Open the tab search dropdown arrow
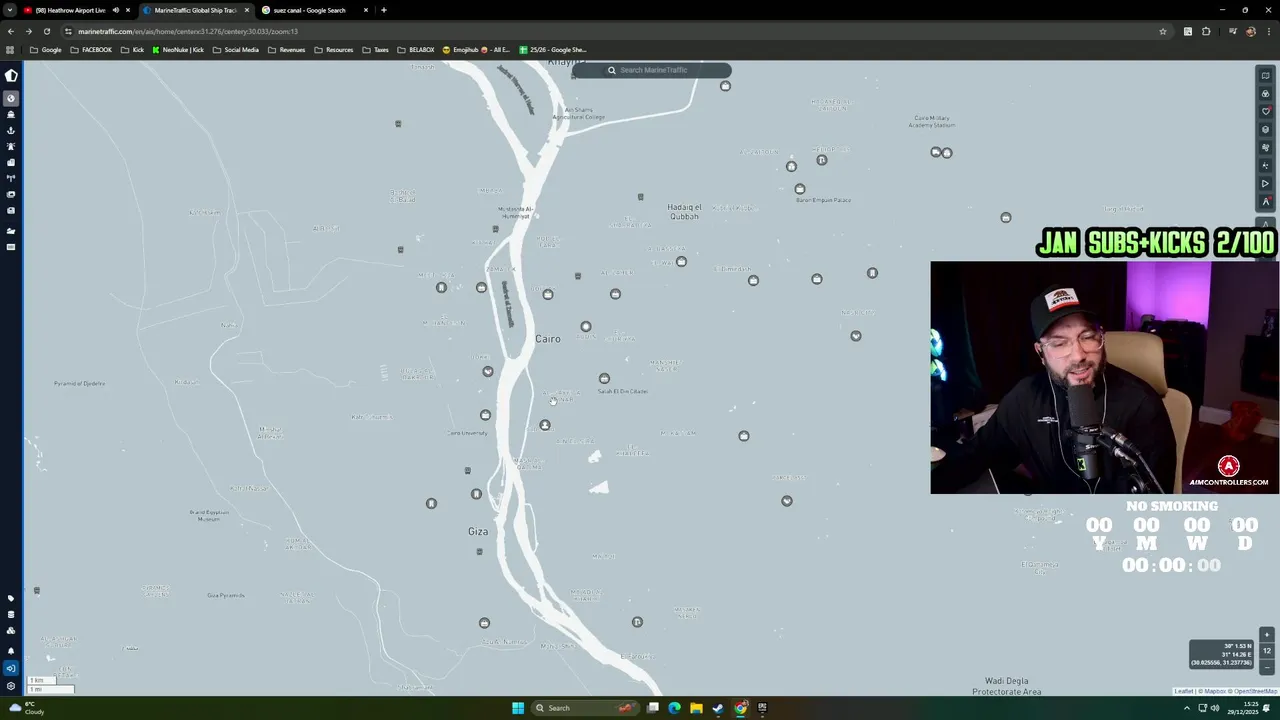 (10, 10)
